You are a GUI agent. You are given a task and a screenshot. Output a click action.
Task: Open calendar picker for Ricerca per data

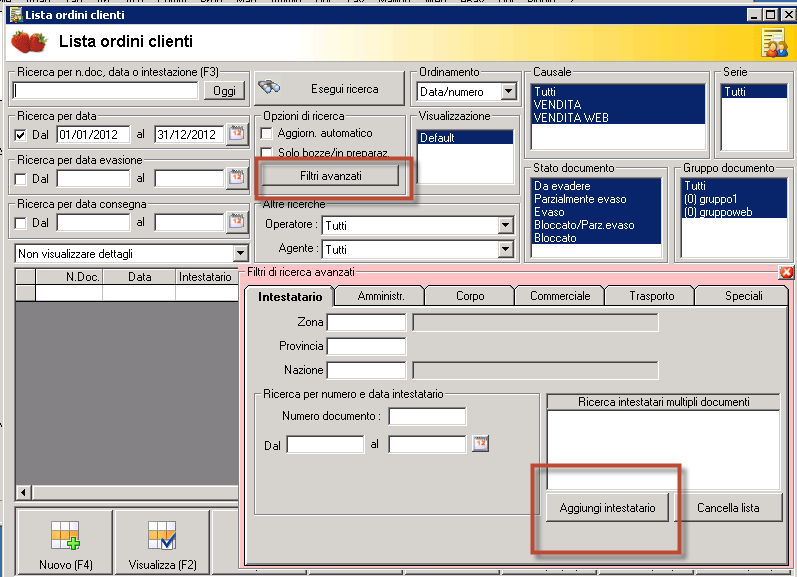[x=236, y=134]
